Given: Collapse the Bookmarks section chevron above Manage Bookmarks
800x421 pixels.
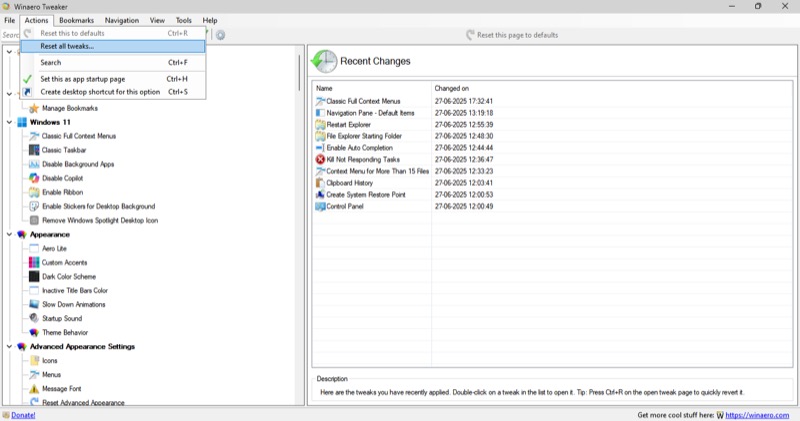Looking at the screenshot, I should [9, 94].
